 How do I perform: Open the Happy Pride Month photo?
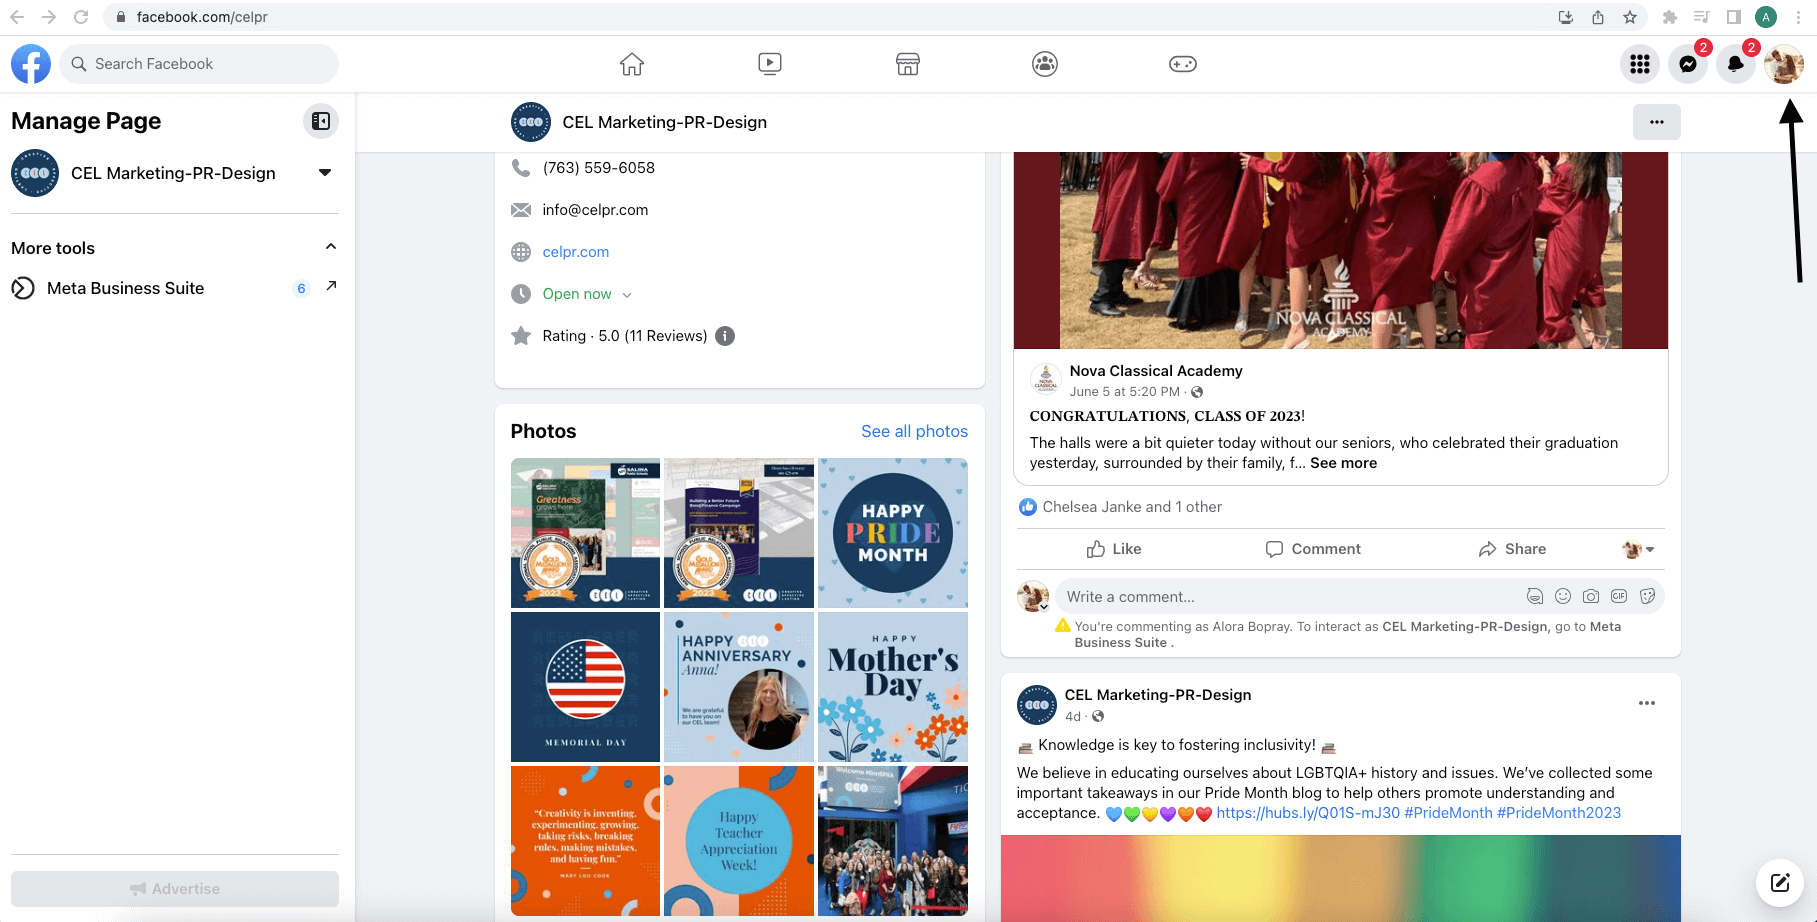pyautogui.click(x=893, y=533)
